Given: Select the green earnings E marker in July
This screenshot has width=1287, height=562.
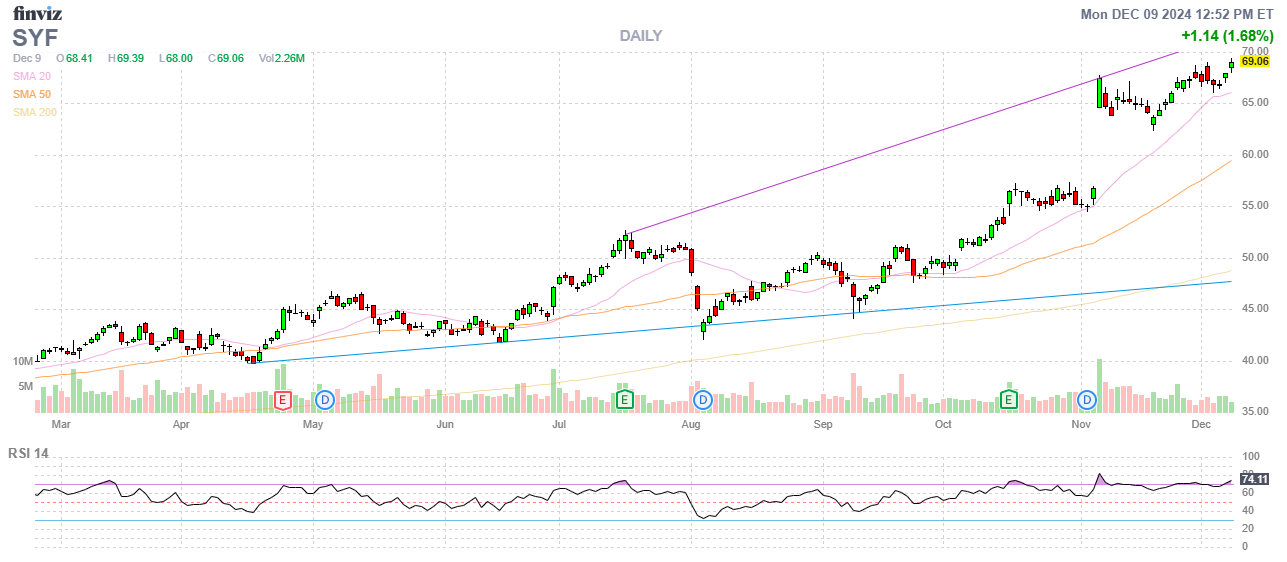Looking at the screenshot, I should [x=624, y=400].
